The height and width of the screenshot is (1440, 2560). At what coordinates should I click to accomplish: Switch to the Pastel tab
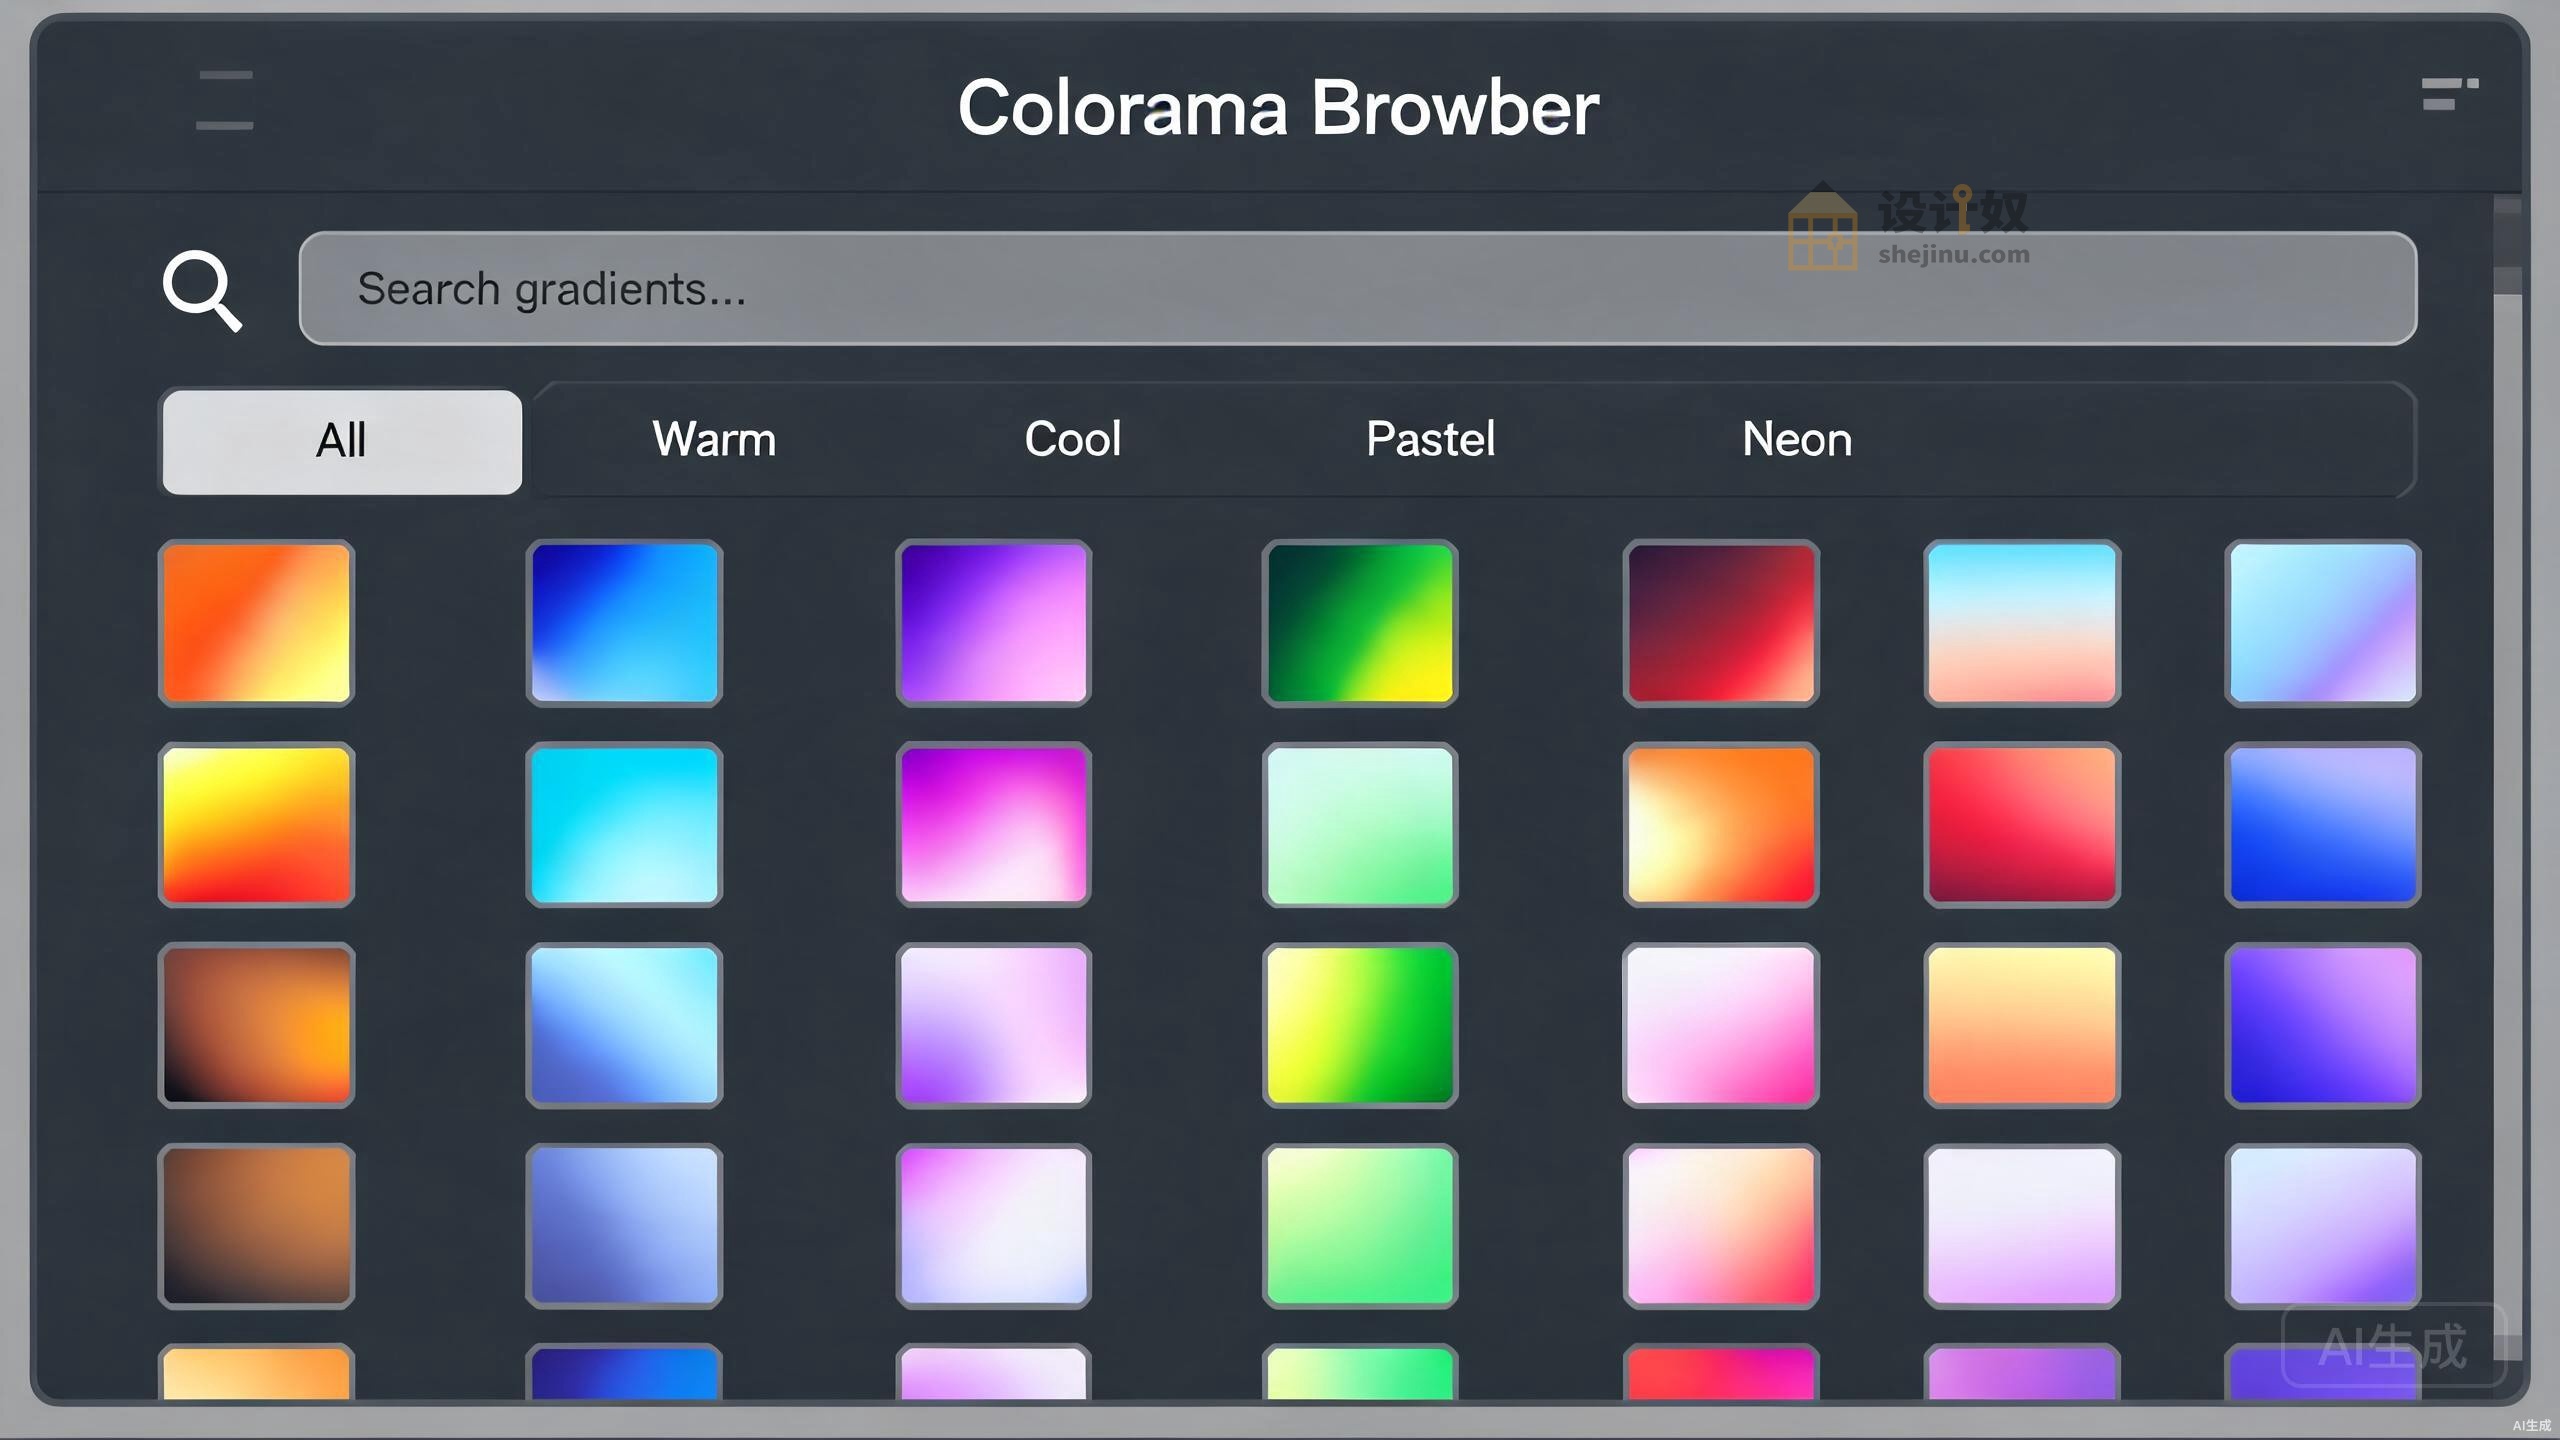pyautogui.click(x=1430, y=439)
